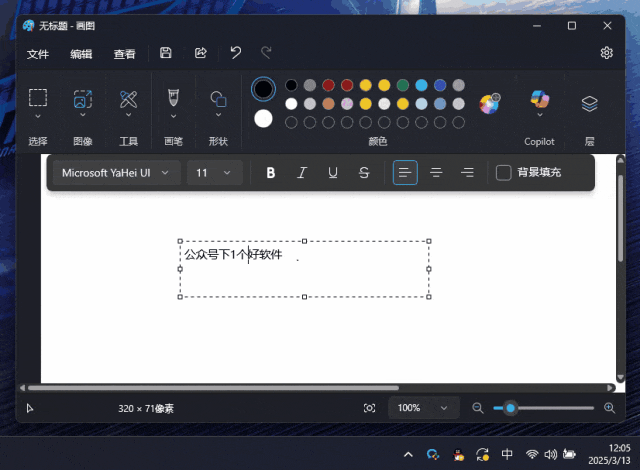This screenshot has width=640, height=470.
Task: Open the 查看 menu
Action: pos(124,54)
